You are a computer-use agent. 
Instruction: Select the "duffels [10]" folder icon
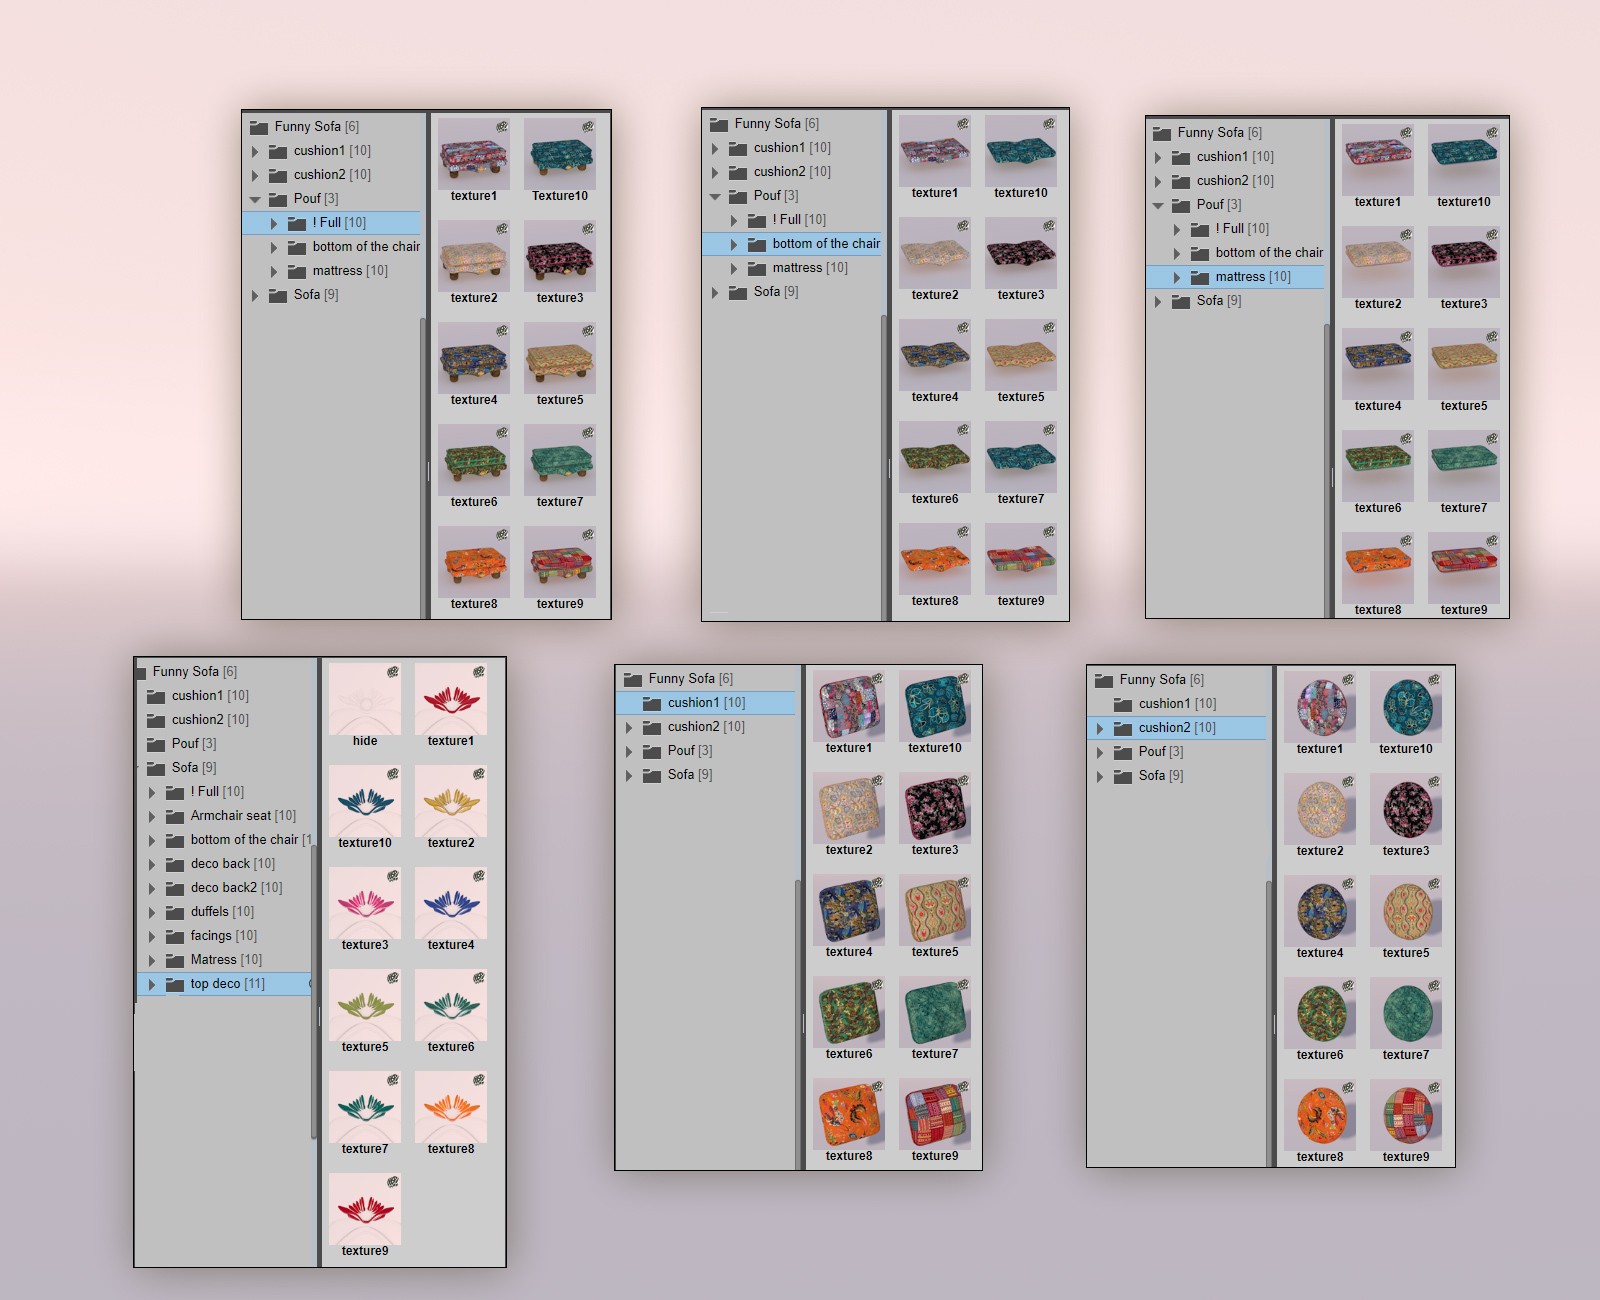pyautogui.click(x=175, y=912)
